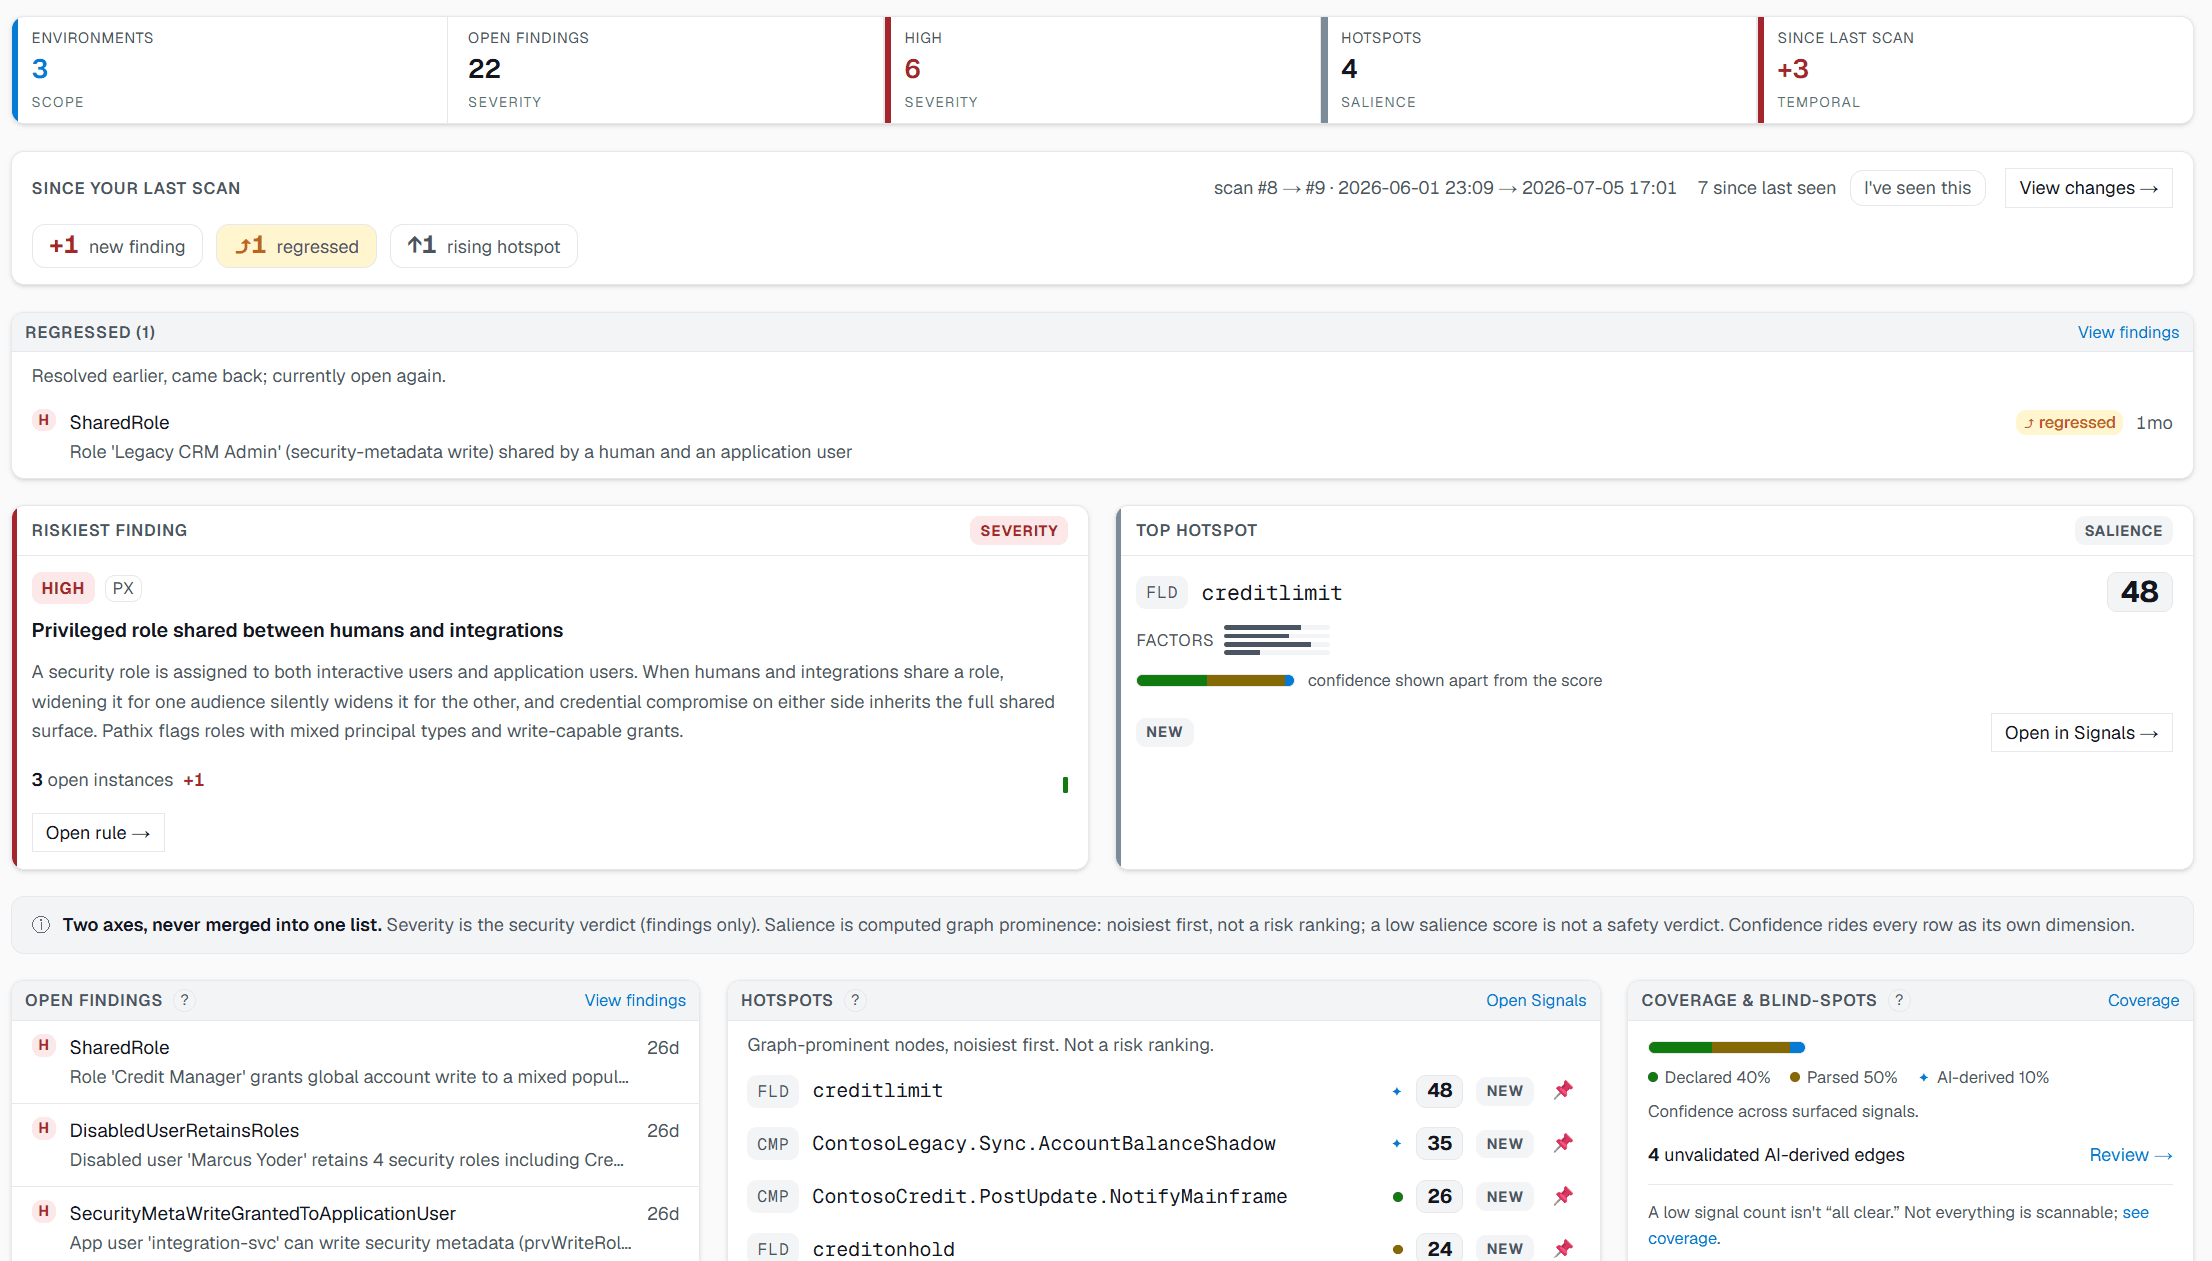Toggle the 1 regressed chip

click(x=296, y=246)
